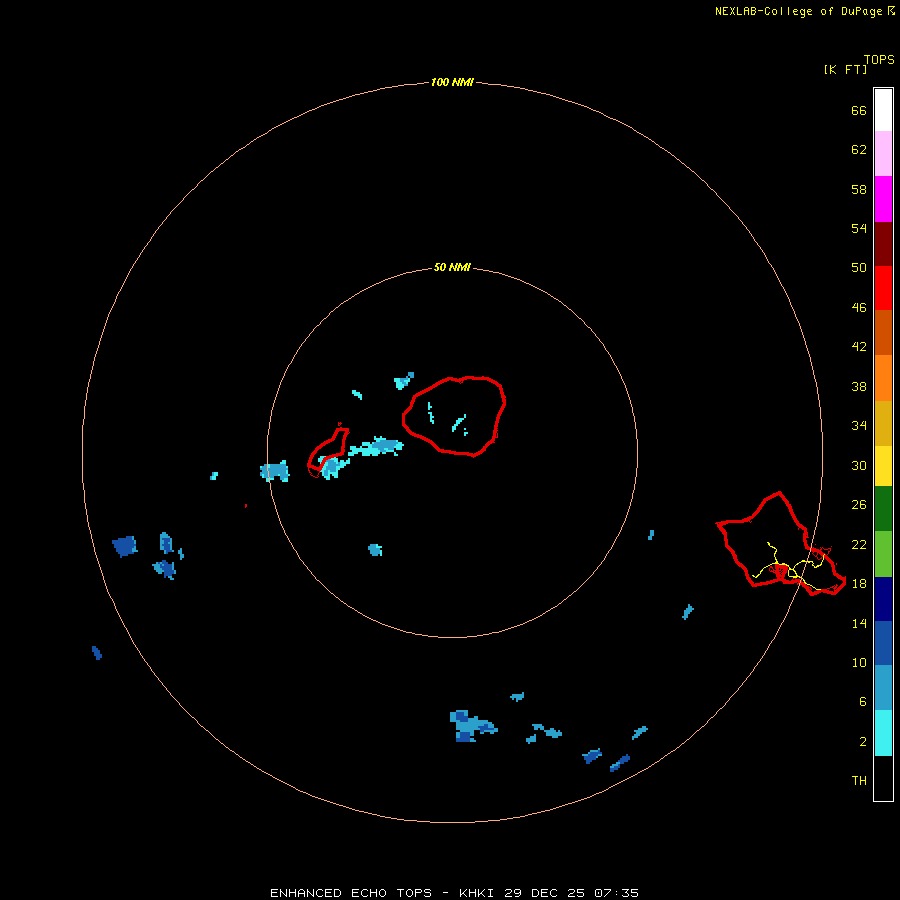Image resolution: width=900 pixels, height=900 pixels.
Task: Click the light green legend swatch
Action: click(883, 554)
